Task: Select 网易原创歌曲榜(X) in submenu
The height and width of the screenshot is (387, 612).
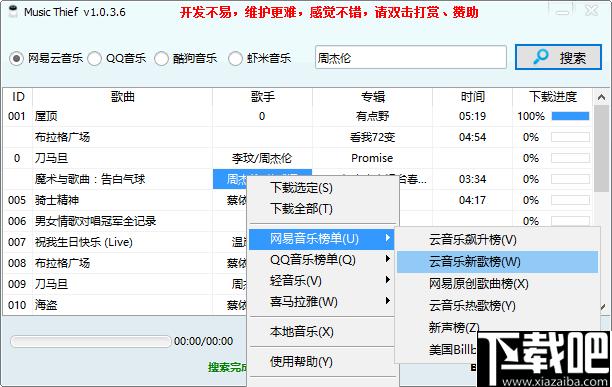Action: click(x=479, y=284)
